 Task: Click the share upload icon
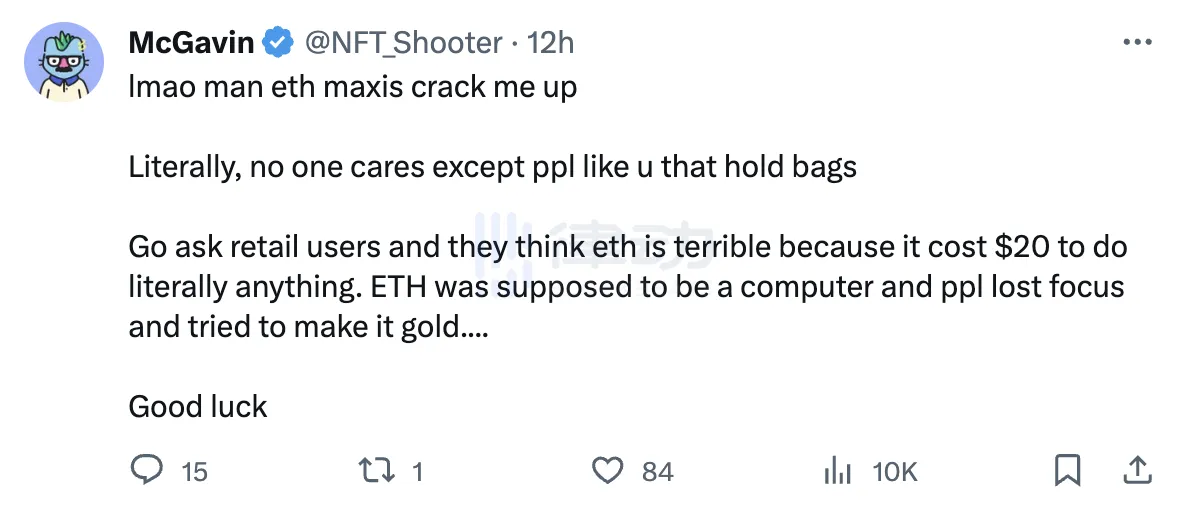(x=1138, y=469)
